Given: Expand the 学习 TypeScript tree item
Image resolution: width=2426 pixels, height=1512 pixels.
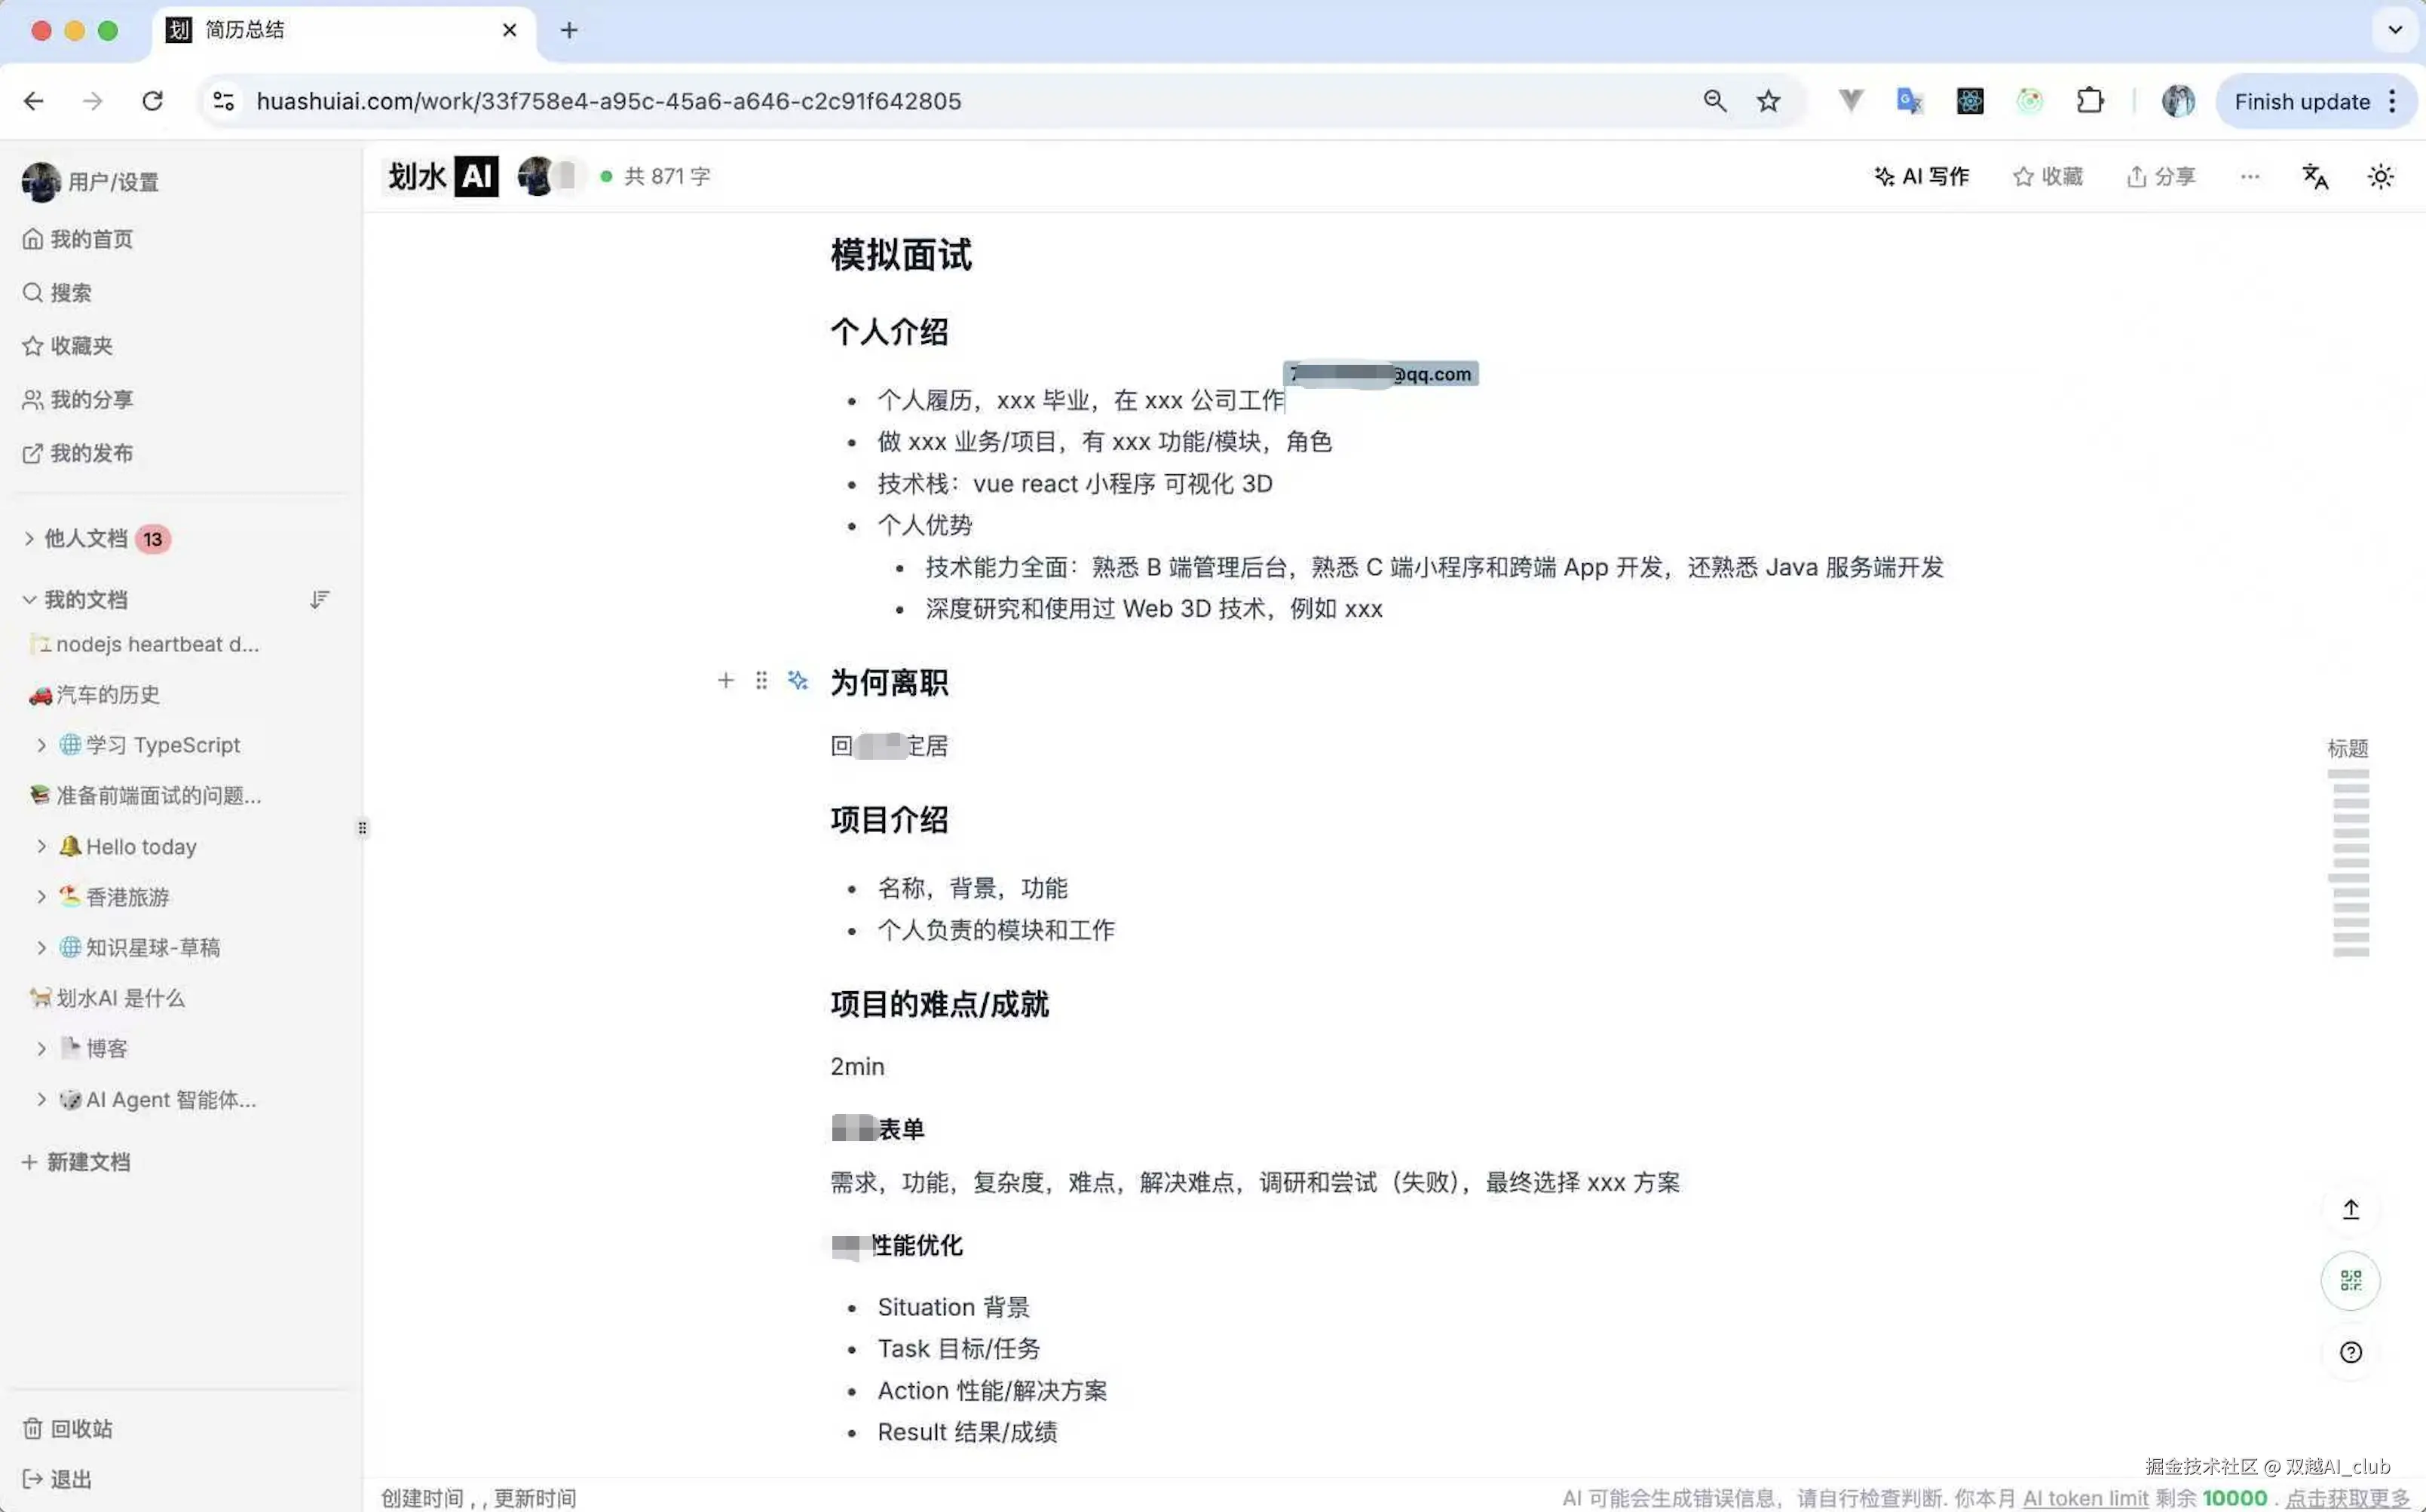Looking at the screenshot, I should click(x=41, y=745).
